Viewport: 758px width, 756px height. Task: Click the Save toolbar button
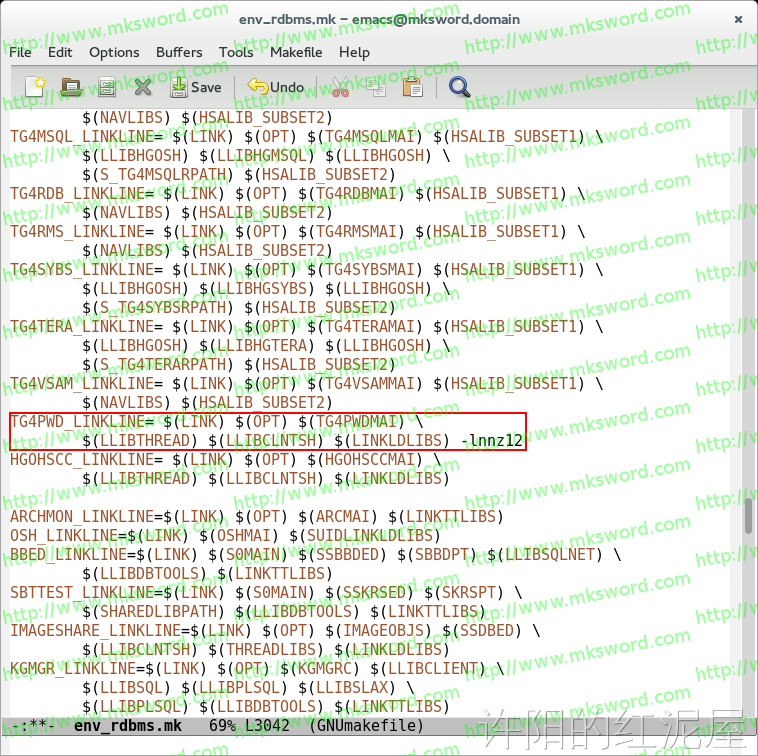(196, 87)
